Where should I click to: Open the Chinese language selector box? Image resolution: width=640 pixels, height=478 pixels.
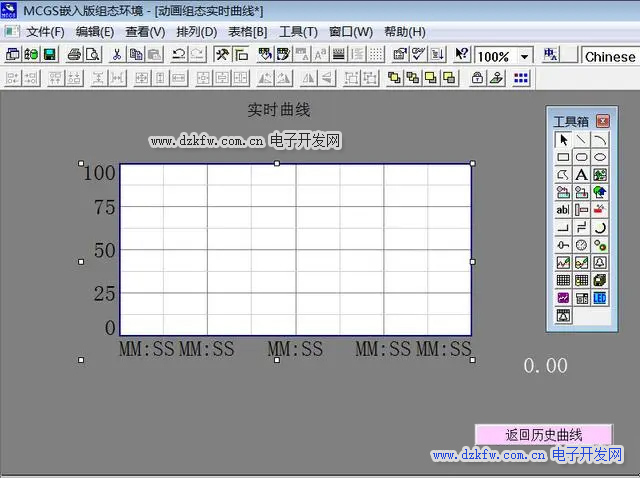click(x=610, y=57)
